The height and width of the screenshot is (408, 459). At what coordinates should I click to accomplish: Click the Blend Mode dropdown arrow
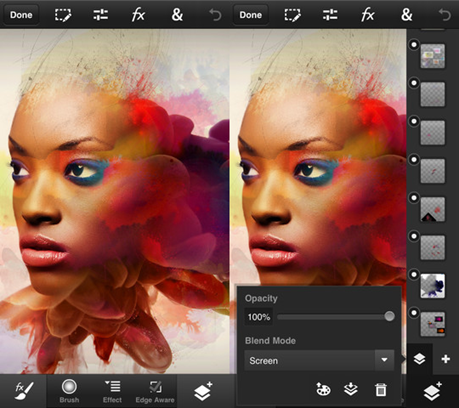click(x=384, y=360)
